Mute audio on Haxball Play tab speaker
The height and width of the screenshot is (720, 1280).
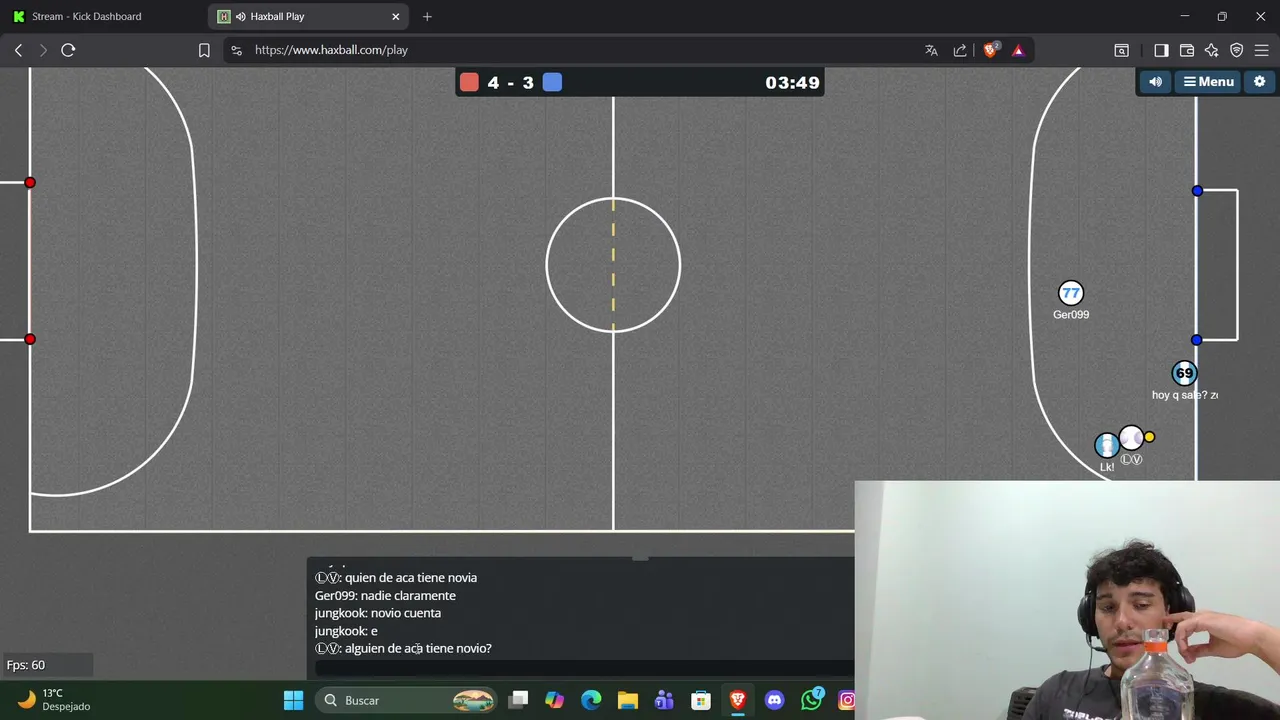[241, 16]
